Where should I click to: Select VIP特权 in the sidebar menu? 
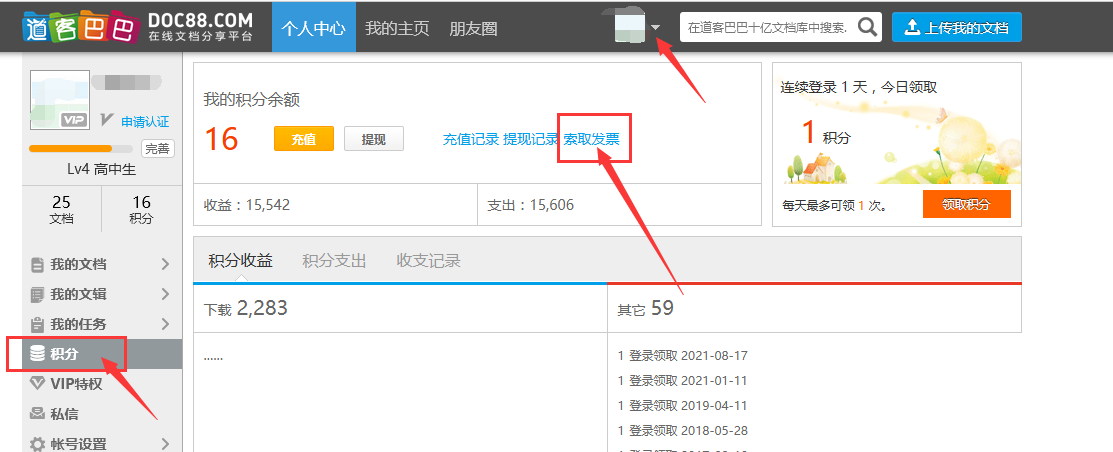102,384
